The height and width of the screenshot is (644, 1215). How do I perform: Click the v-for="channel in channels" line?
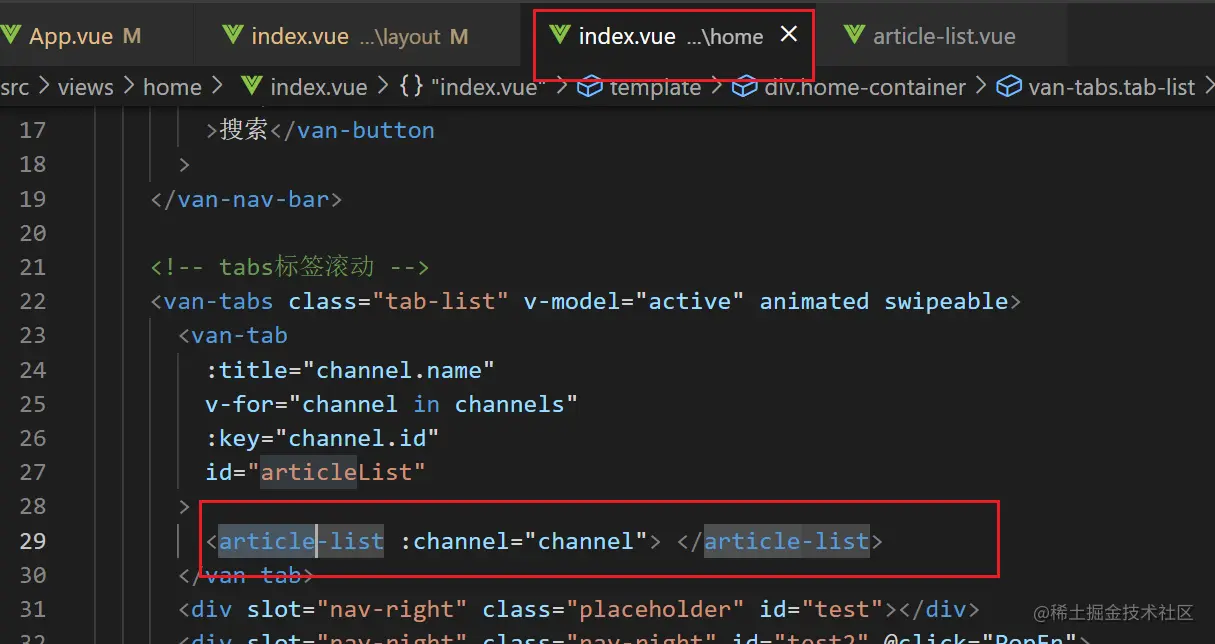coord(392,404)
